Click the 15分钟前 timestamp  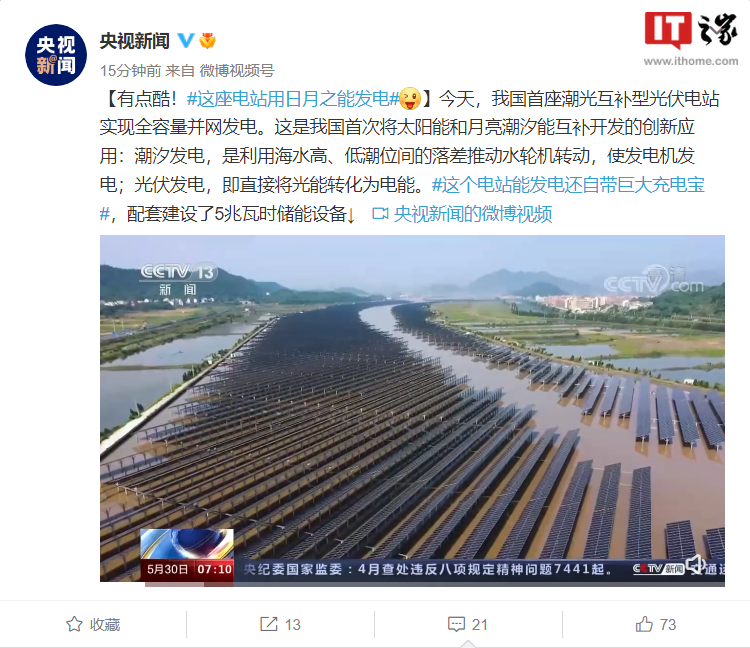(x=131, y=71)
